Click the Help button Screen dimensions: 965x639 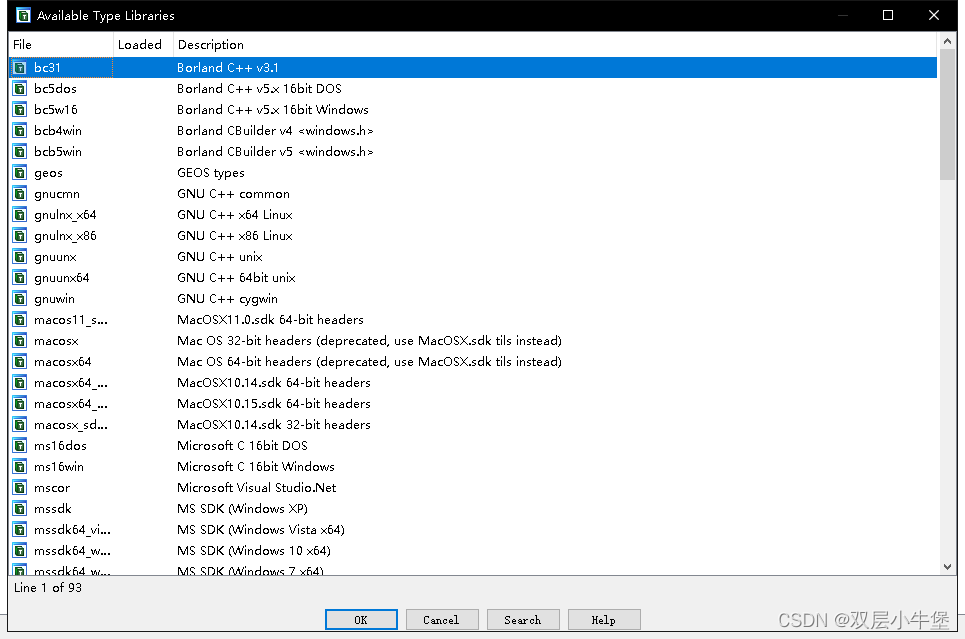pyautogui.click(x=604, y=619)
